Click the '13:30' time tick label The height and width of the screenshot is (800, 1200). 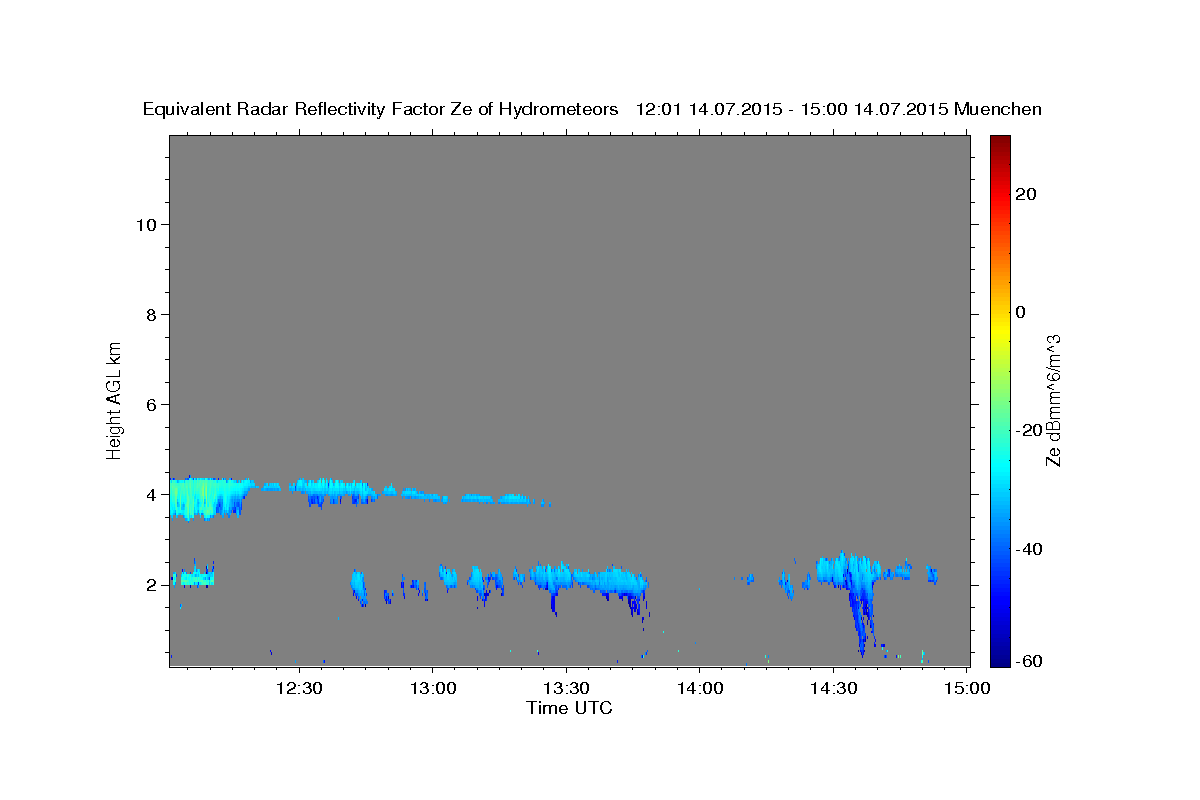point(566,689)
